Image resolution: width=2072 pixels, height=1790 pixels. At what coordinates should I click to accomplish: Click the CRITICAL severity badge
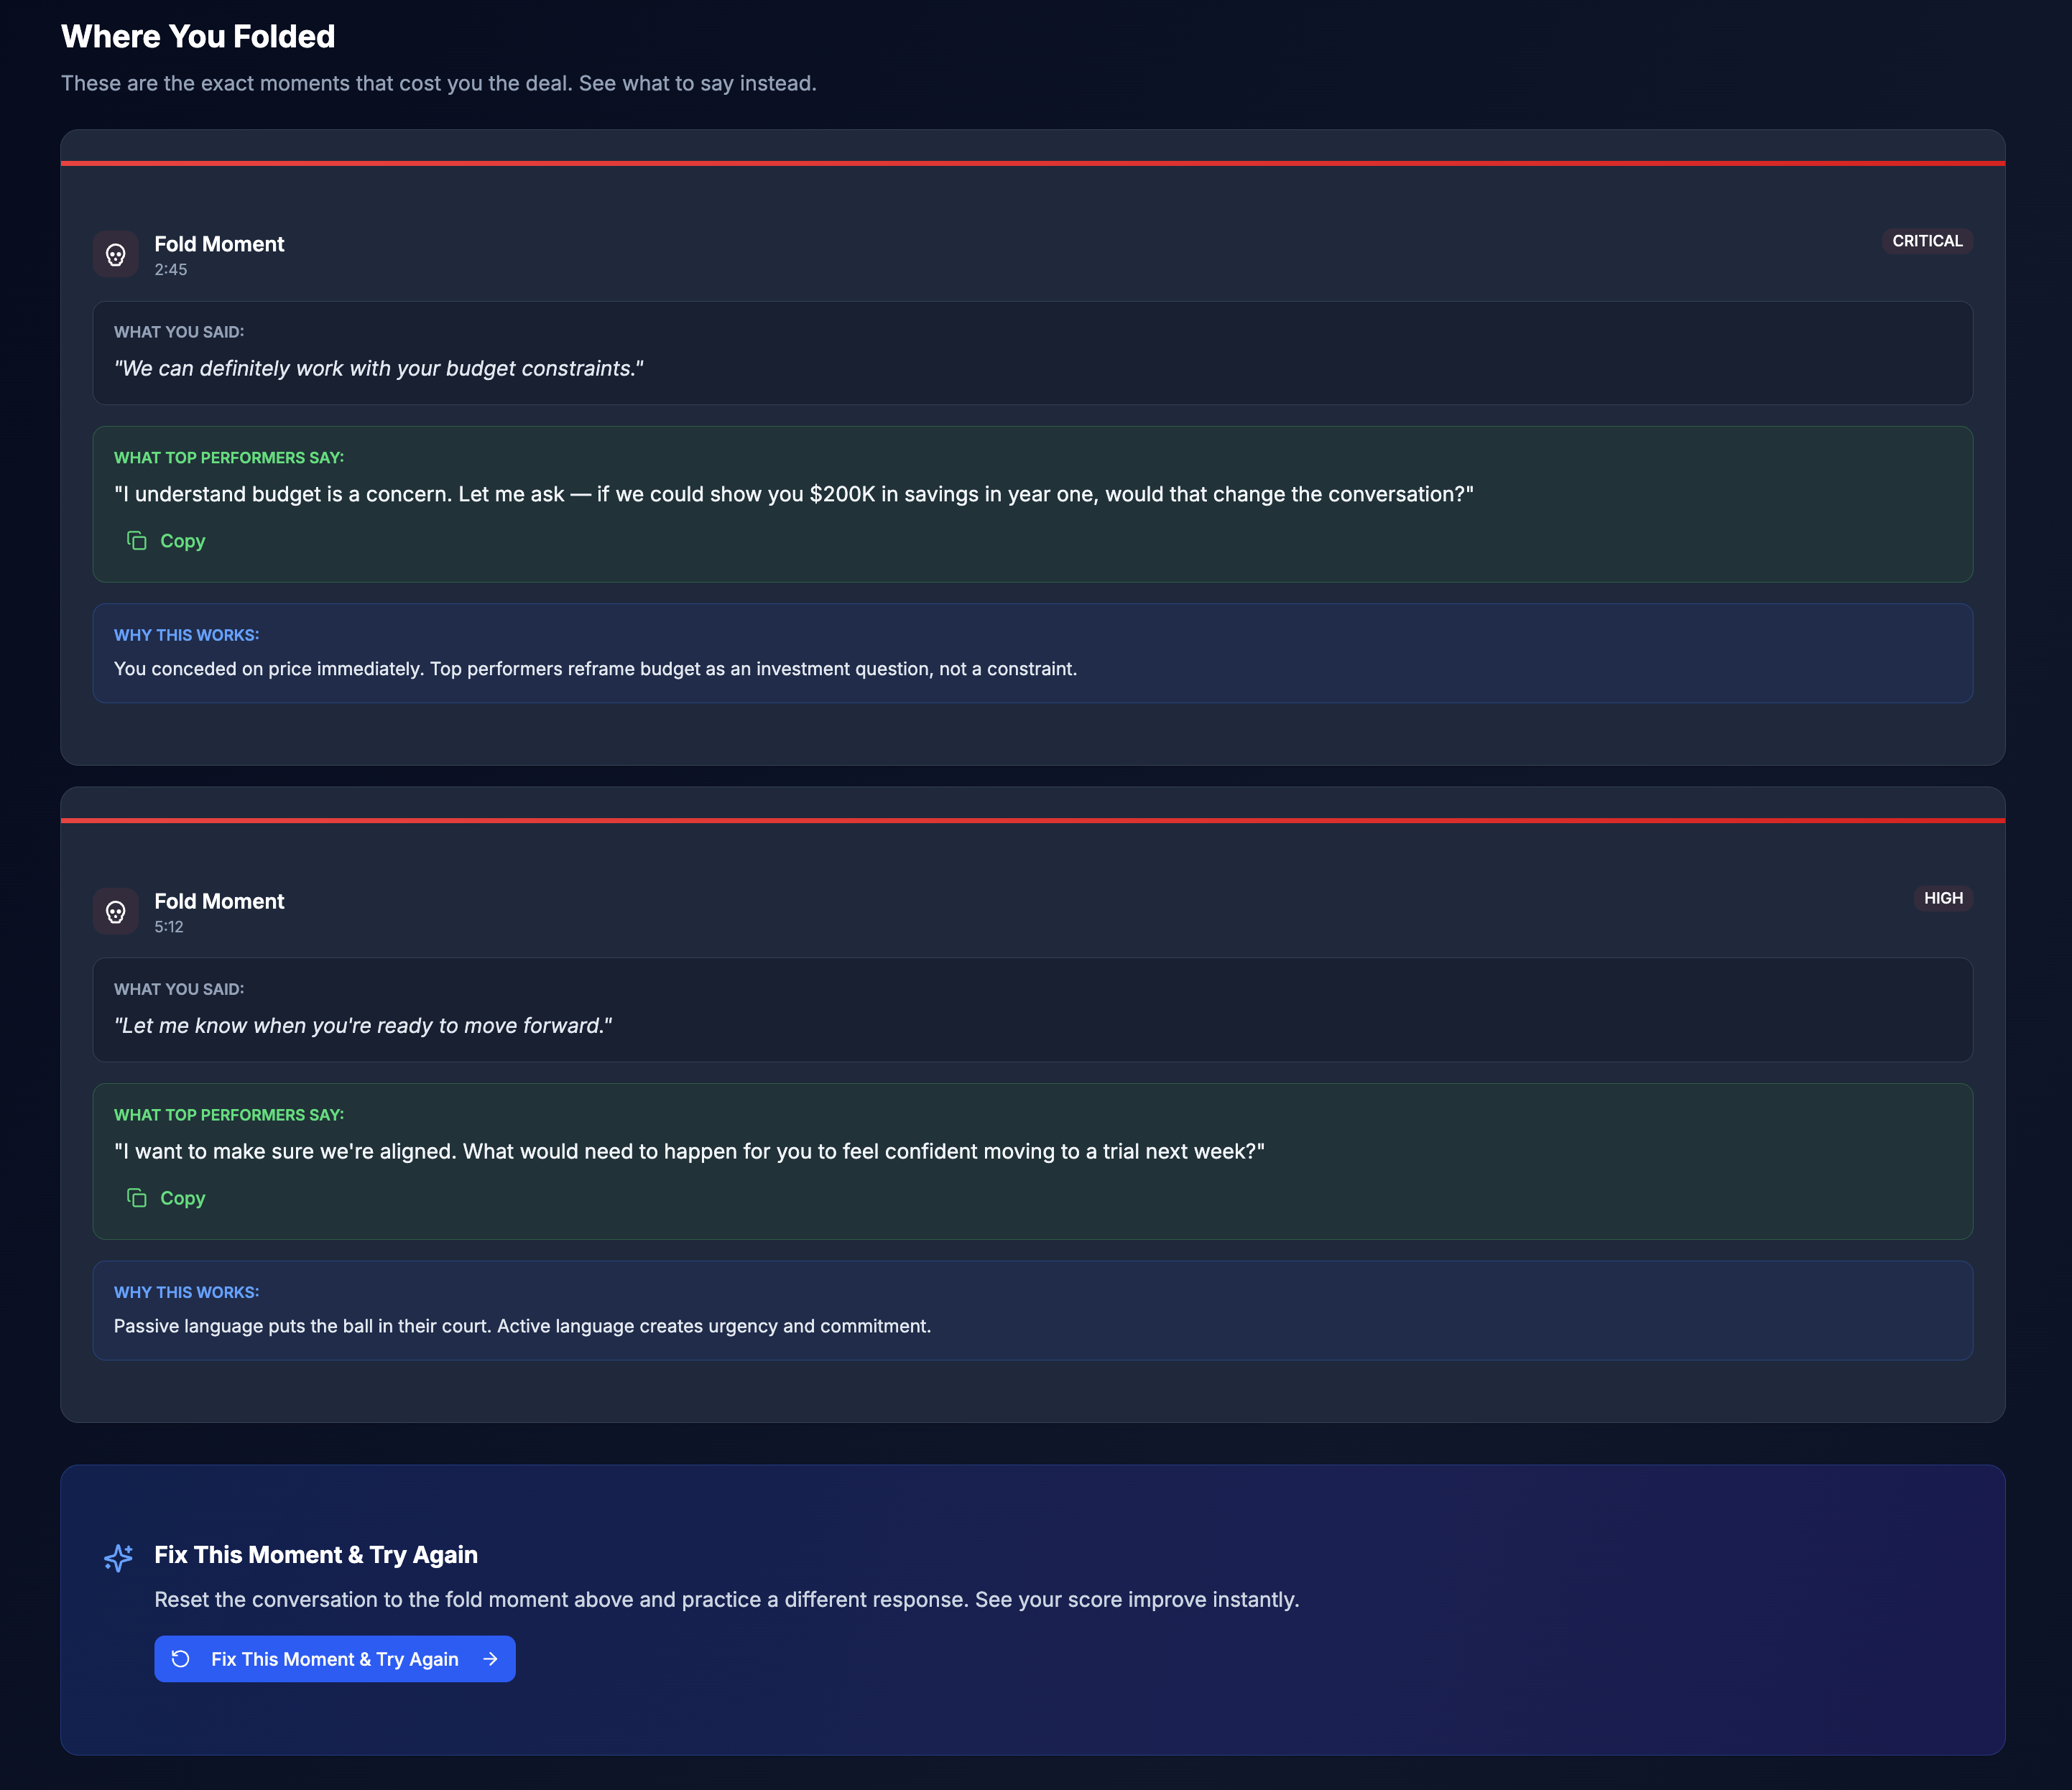click(1927, 241)
